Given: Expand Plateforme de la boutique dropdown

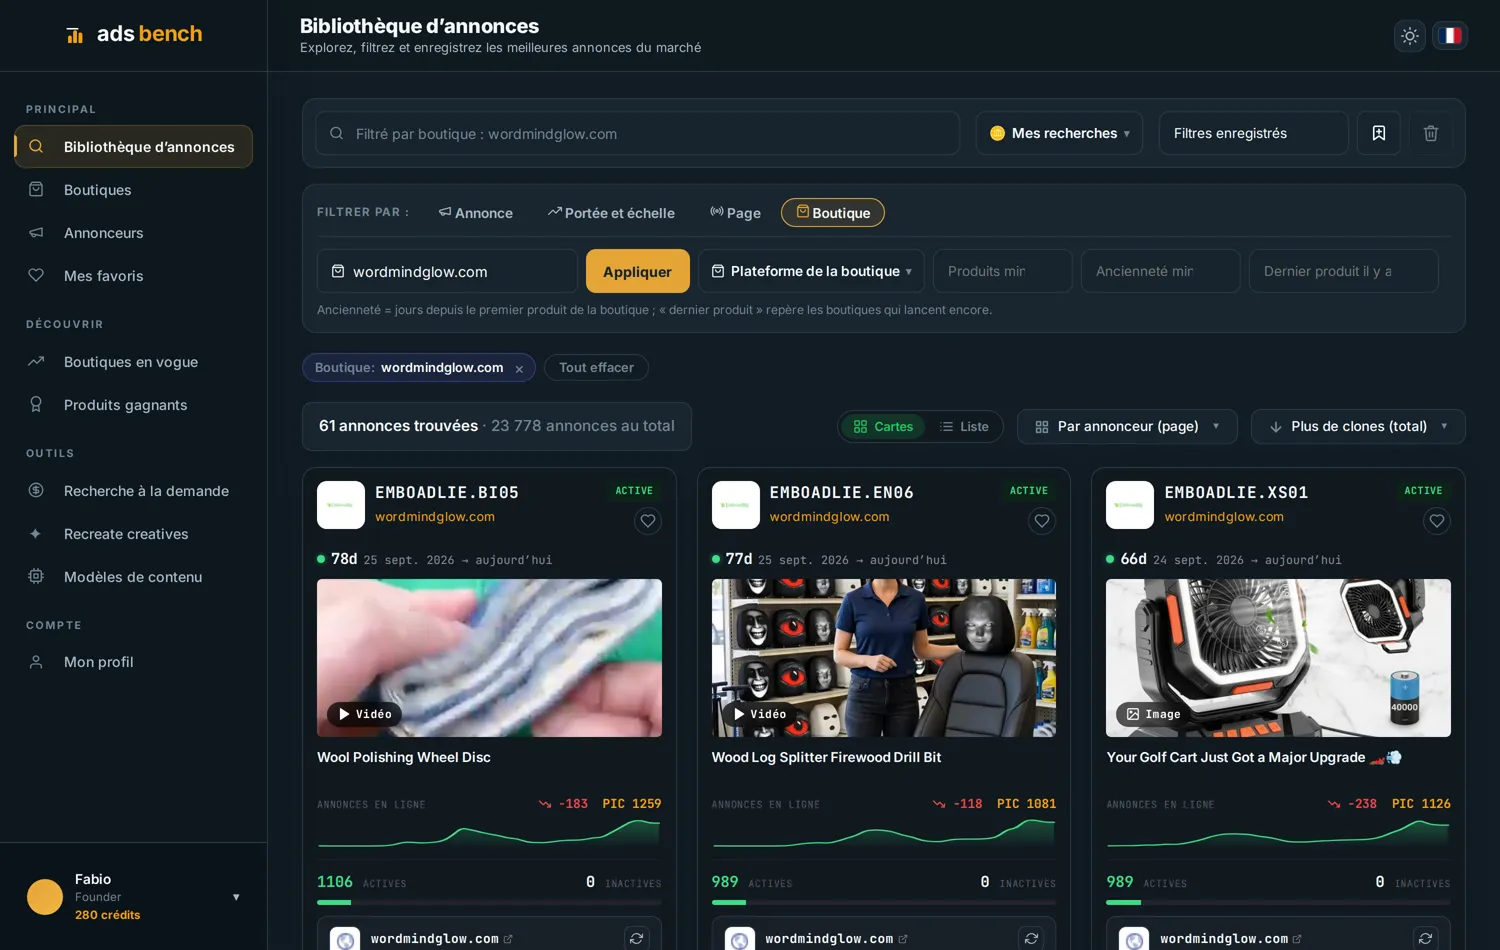Looking at the screenshot, I should click(811, 271).
